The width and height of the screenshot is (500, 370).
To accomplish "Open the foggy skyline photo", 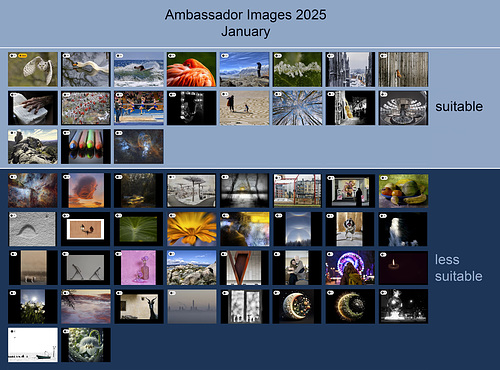I will tap(192, 307).
